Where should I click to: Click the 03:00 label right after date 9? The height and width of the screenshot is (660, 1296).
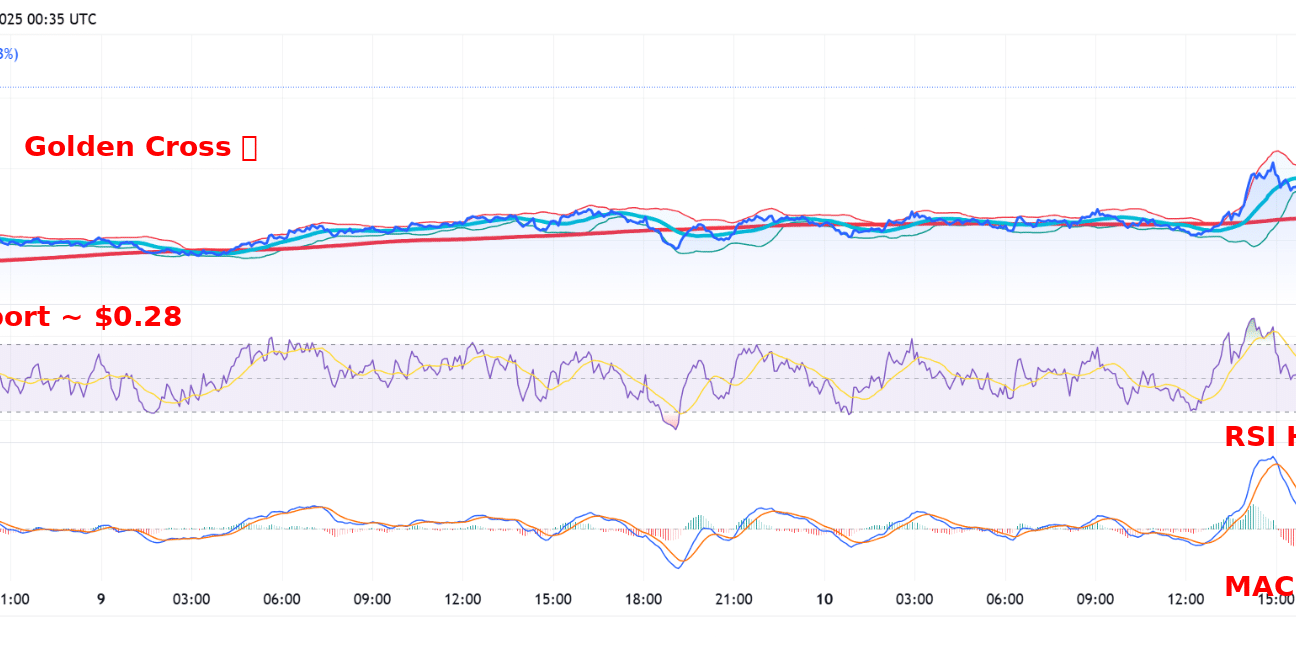pos(191,599)
